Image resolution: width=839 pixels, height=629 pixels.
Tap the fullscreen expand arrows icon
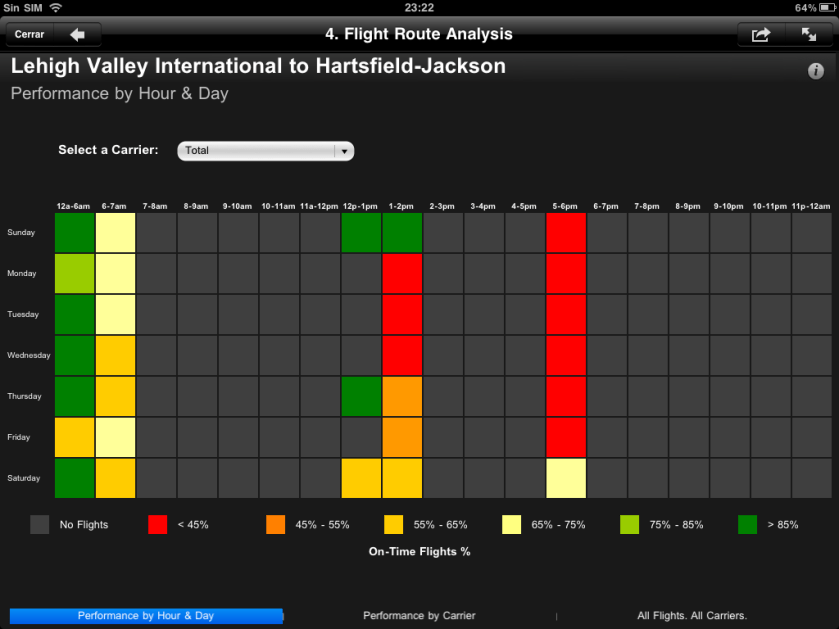(808, 34)
